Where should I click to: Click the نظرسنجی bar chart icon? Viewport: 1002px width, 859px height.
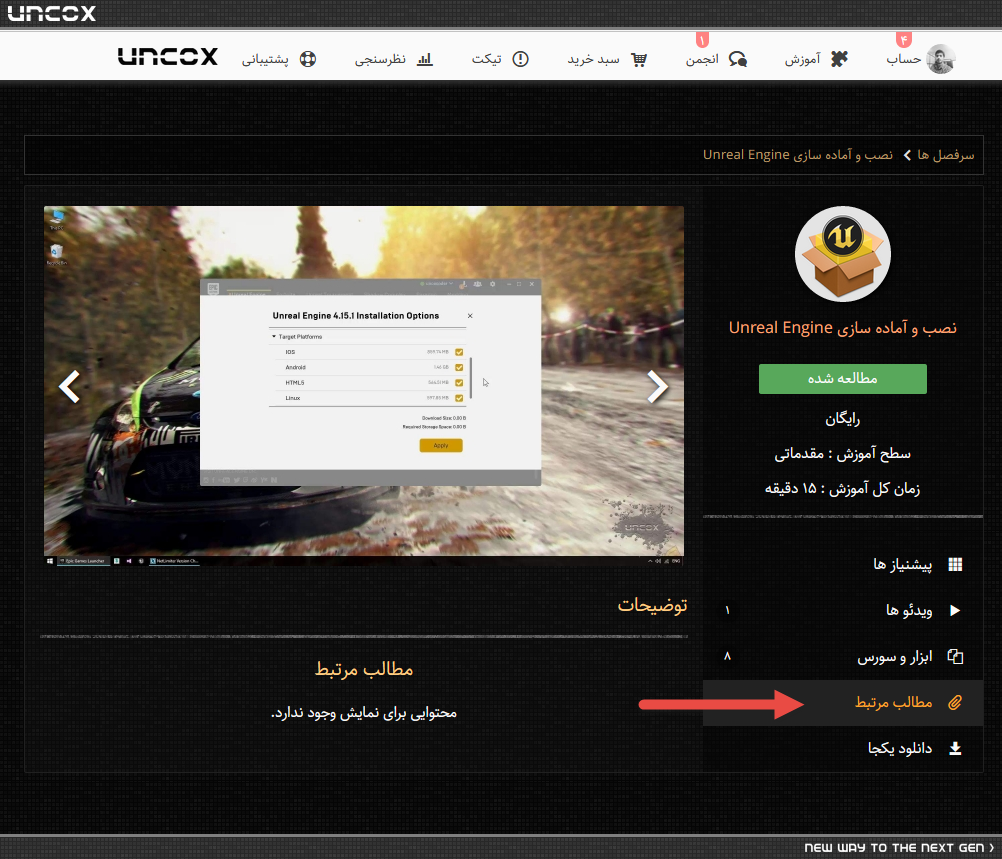tap(425, 59)
